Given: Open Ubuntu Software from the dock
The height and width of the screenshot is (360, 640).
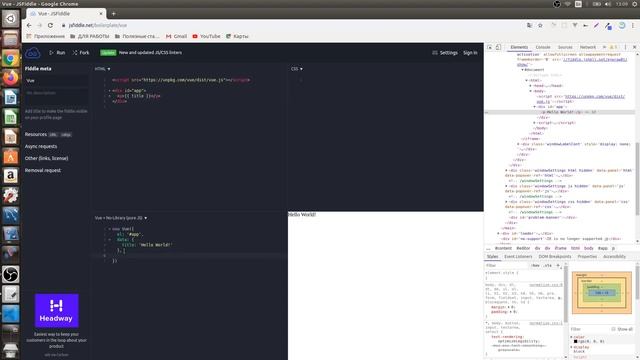Looking at the screenshot, I should pos(11,156).
